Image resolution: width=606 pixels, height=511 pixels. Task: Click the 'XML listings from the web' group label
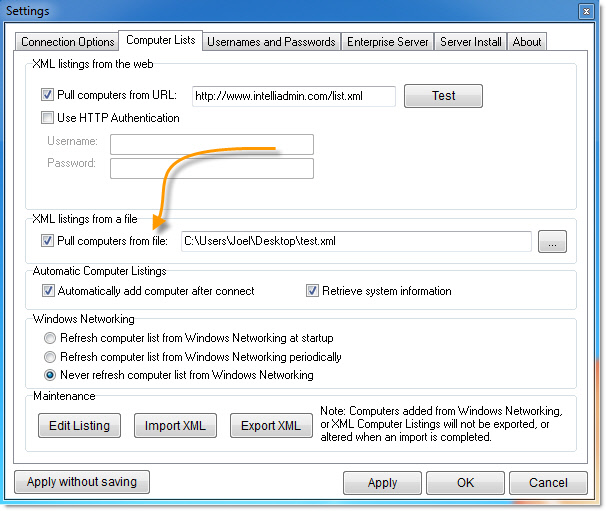[93, 64]
